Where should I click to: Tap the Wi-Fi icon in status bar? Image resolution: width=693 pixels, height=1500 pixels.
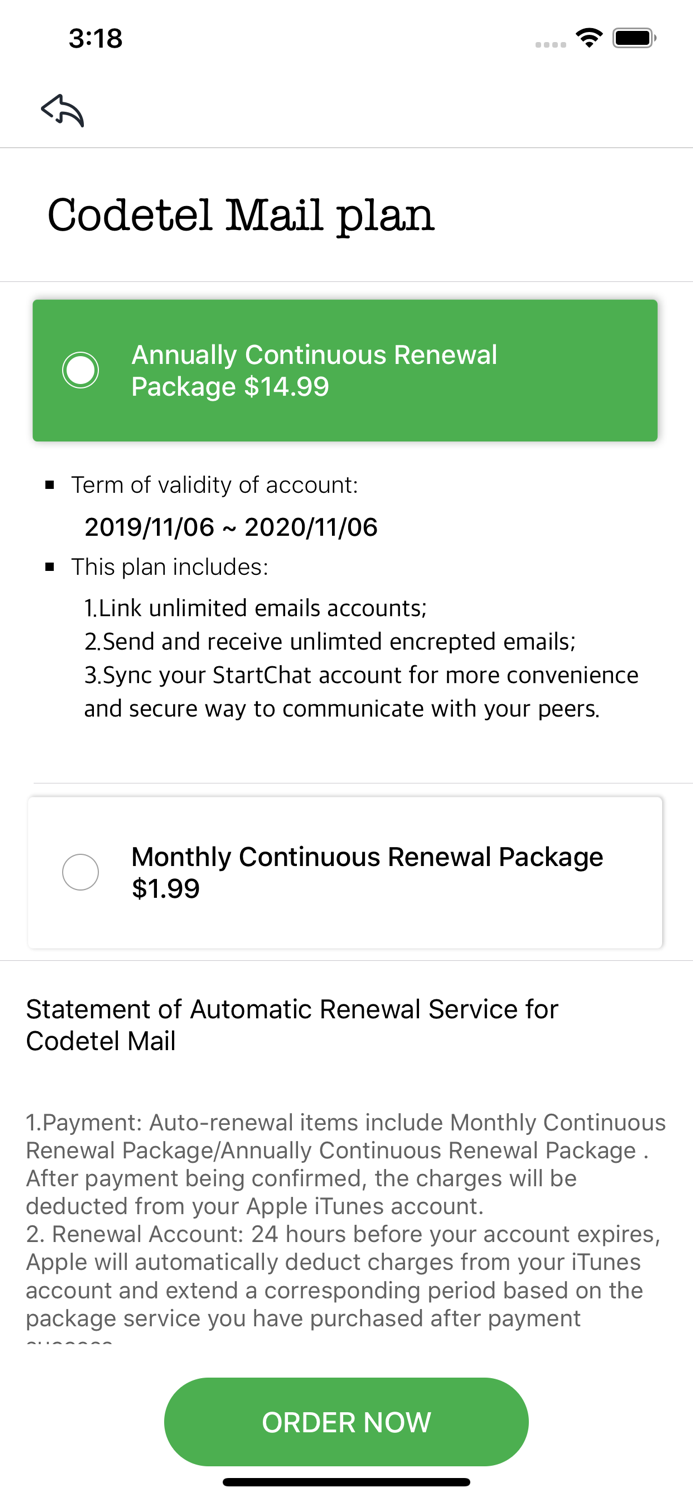[589, 36]
